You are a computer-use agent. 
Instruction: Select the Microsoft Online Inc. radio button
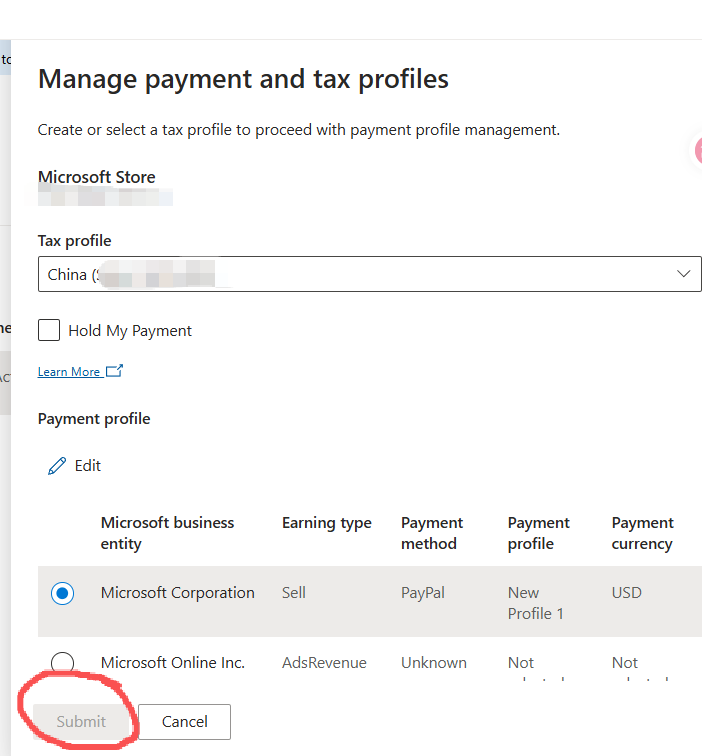[63, 662]
